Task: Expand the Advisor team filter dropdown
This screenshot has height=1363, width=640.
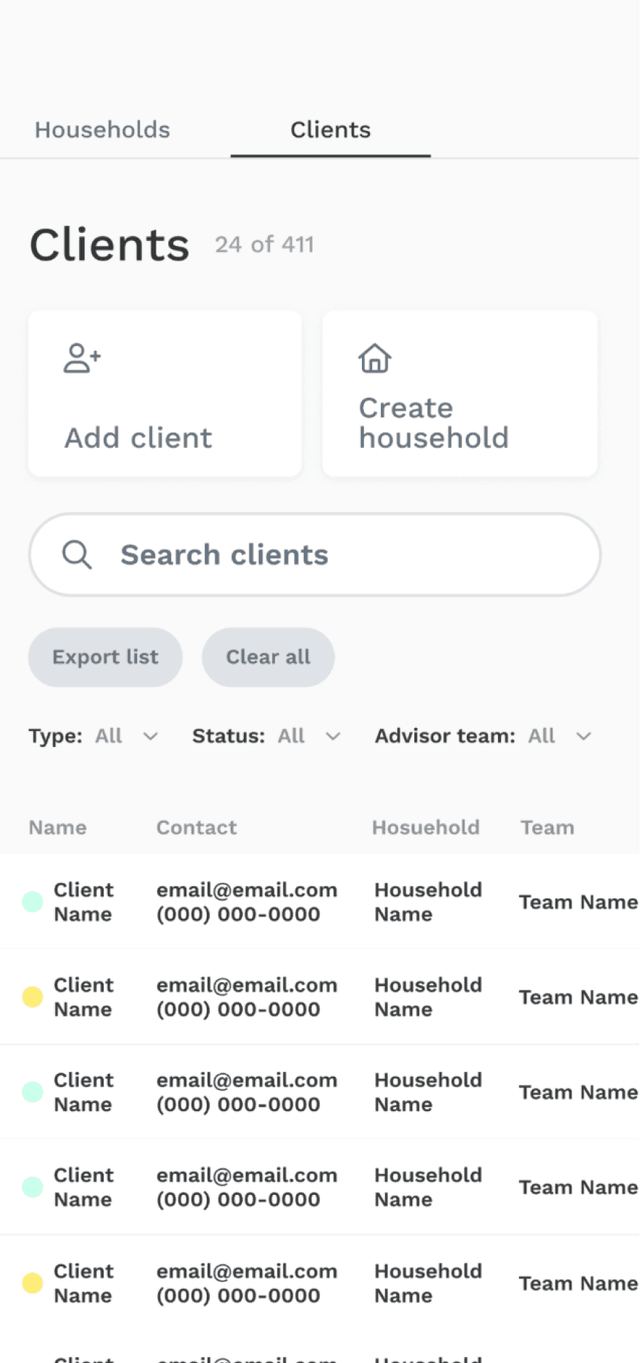Action: point(584,736)
